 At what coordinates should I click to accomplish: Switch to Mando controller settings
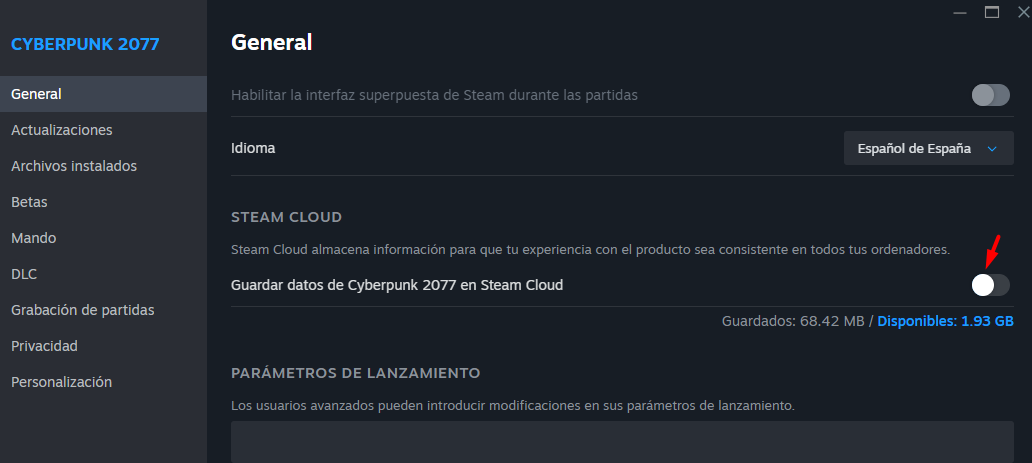click(103, 238)
